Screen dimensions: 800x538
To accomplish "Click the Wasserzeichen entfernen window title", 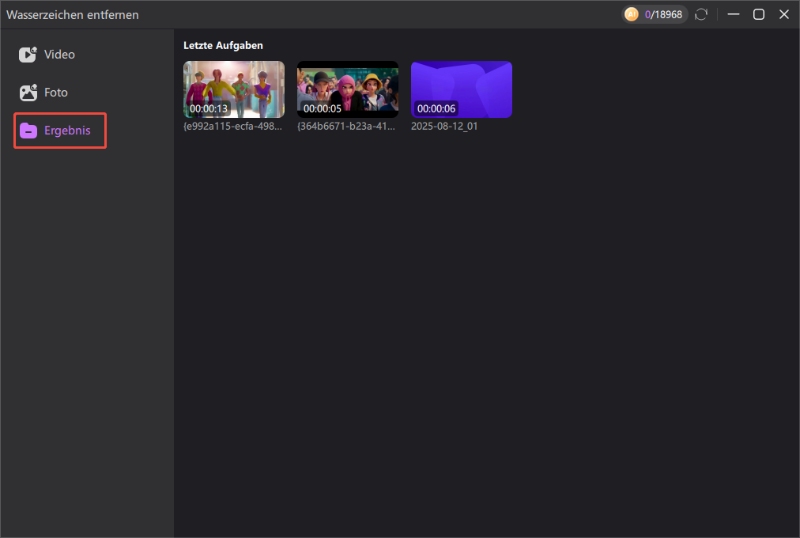I will coord(73,15).
